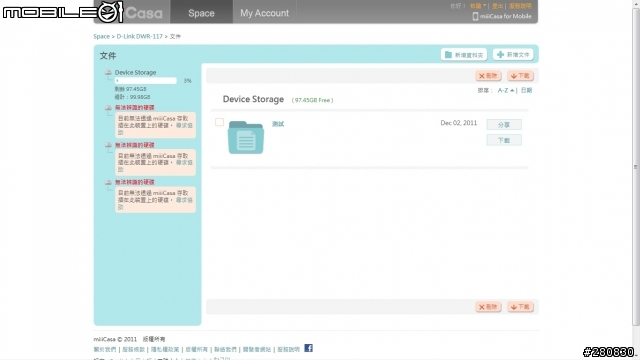Click 分享 share button for 測試
The height and width of the screenshot is (360, 640).
(504, 124)
